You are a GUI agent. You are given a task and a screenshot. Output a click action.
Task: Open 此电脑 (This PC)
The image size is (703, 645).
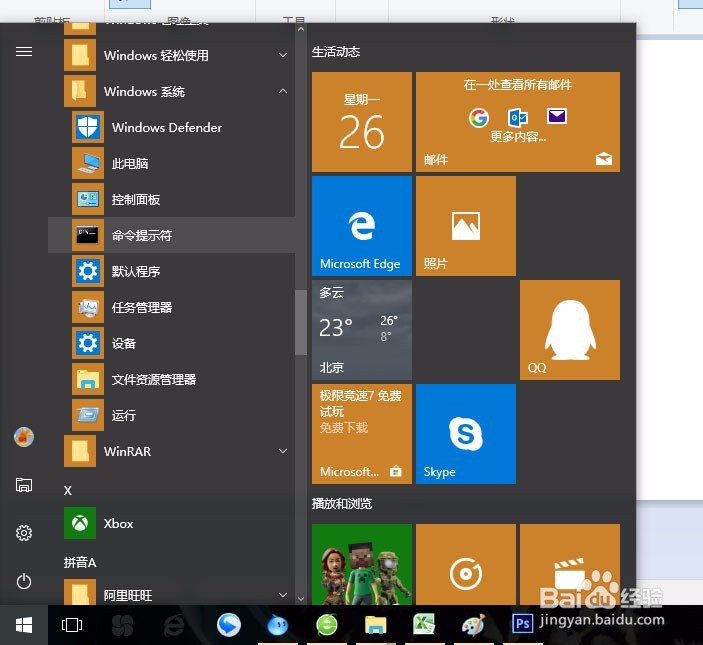(x=171, y=163)
